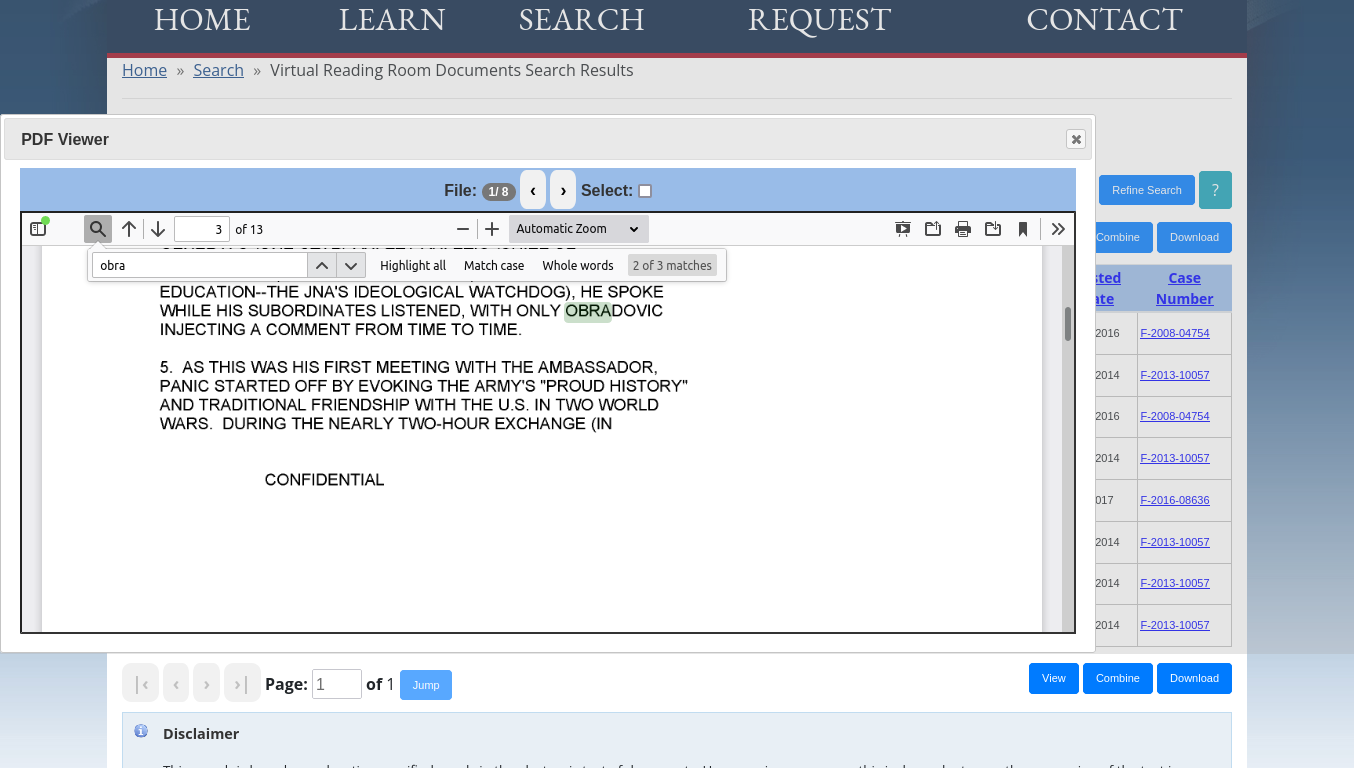Click the lower Combine button next to View
The width and height of the screenshot is (1354, 768).
tap(1118, 678)
